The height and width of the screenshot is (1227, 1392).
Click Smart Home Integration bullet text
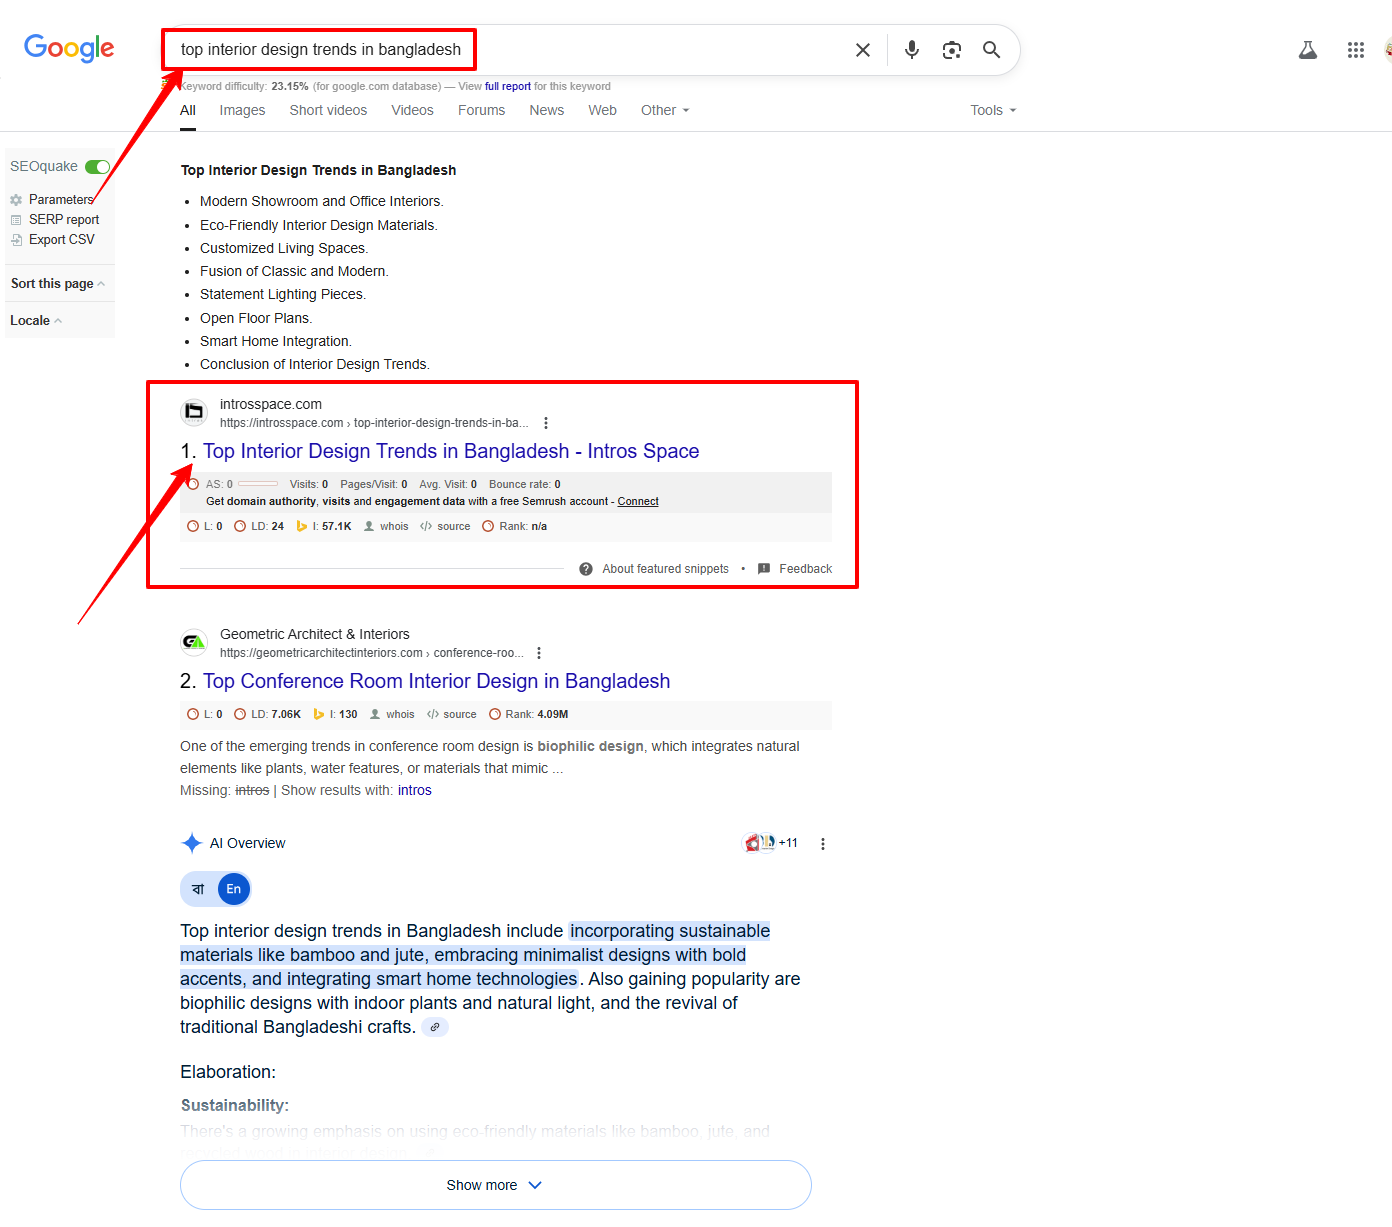(x=276, y=342)
